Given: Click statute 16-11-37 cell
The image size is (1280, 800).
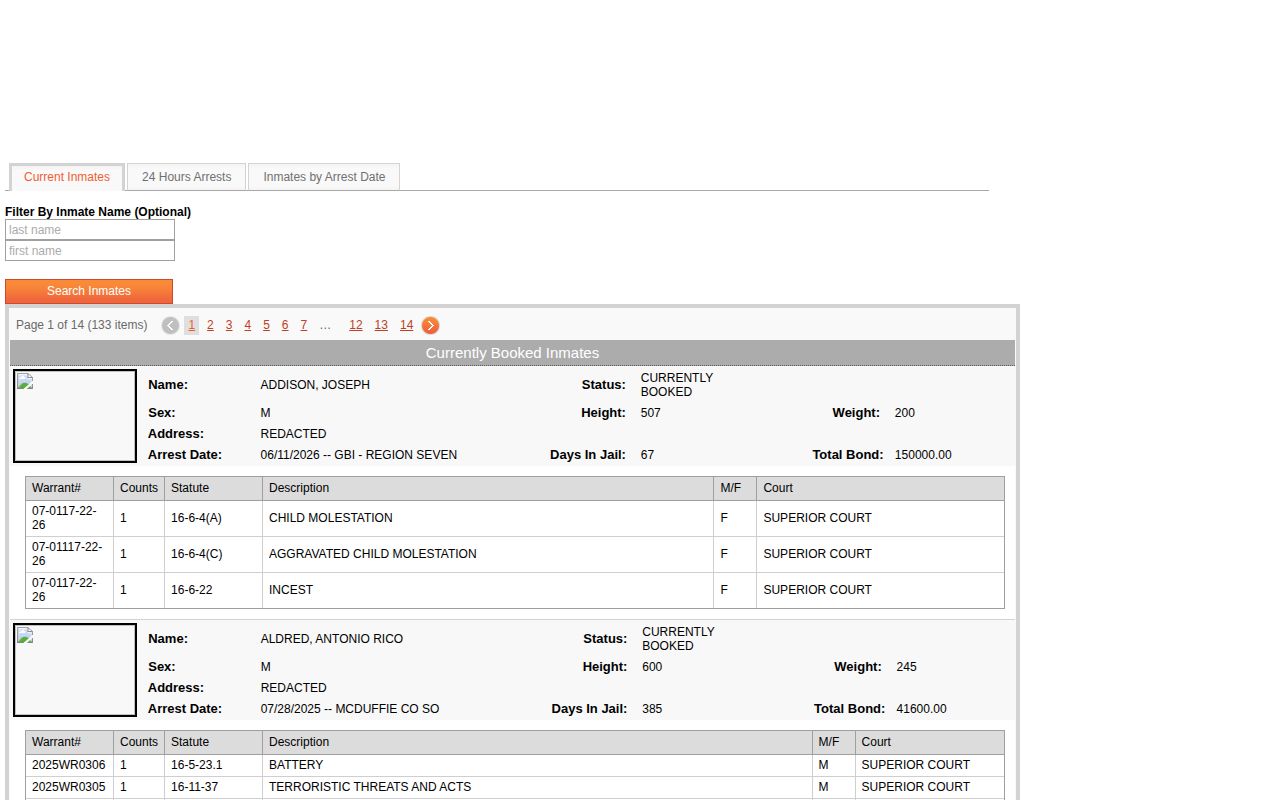Looking at the screenshot, I should pos(214,787).
